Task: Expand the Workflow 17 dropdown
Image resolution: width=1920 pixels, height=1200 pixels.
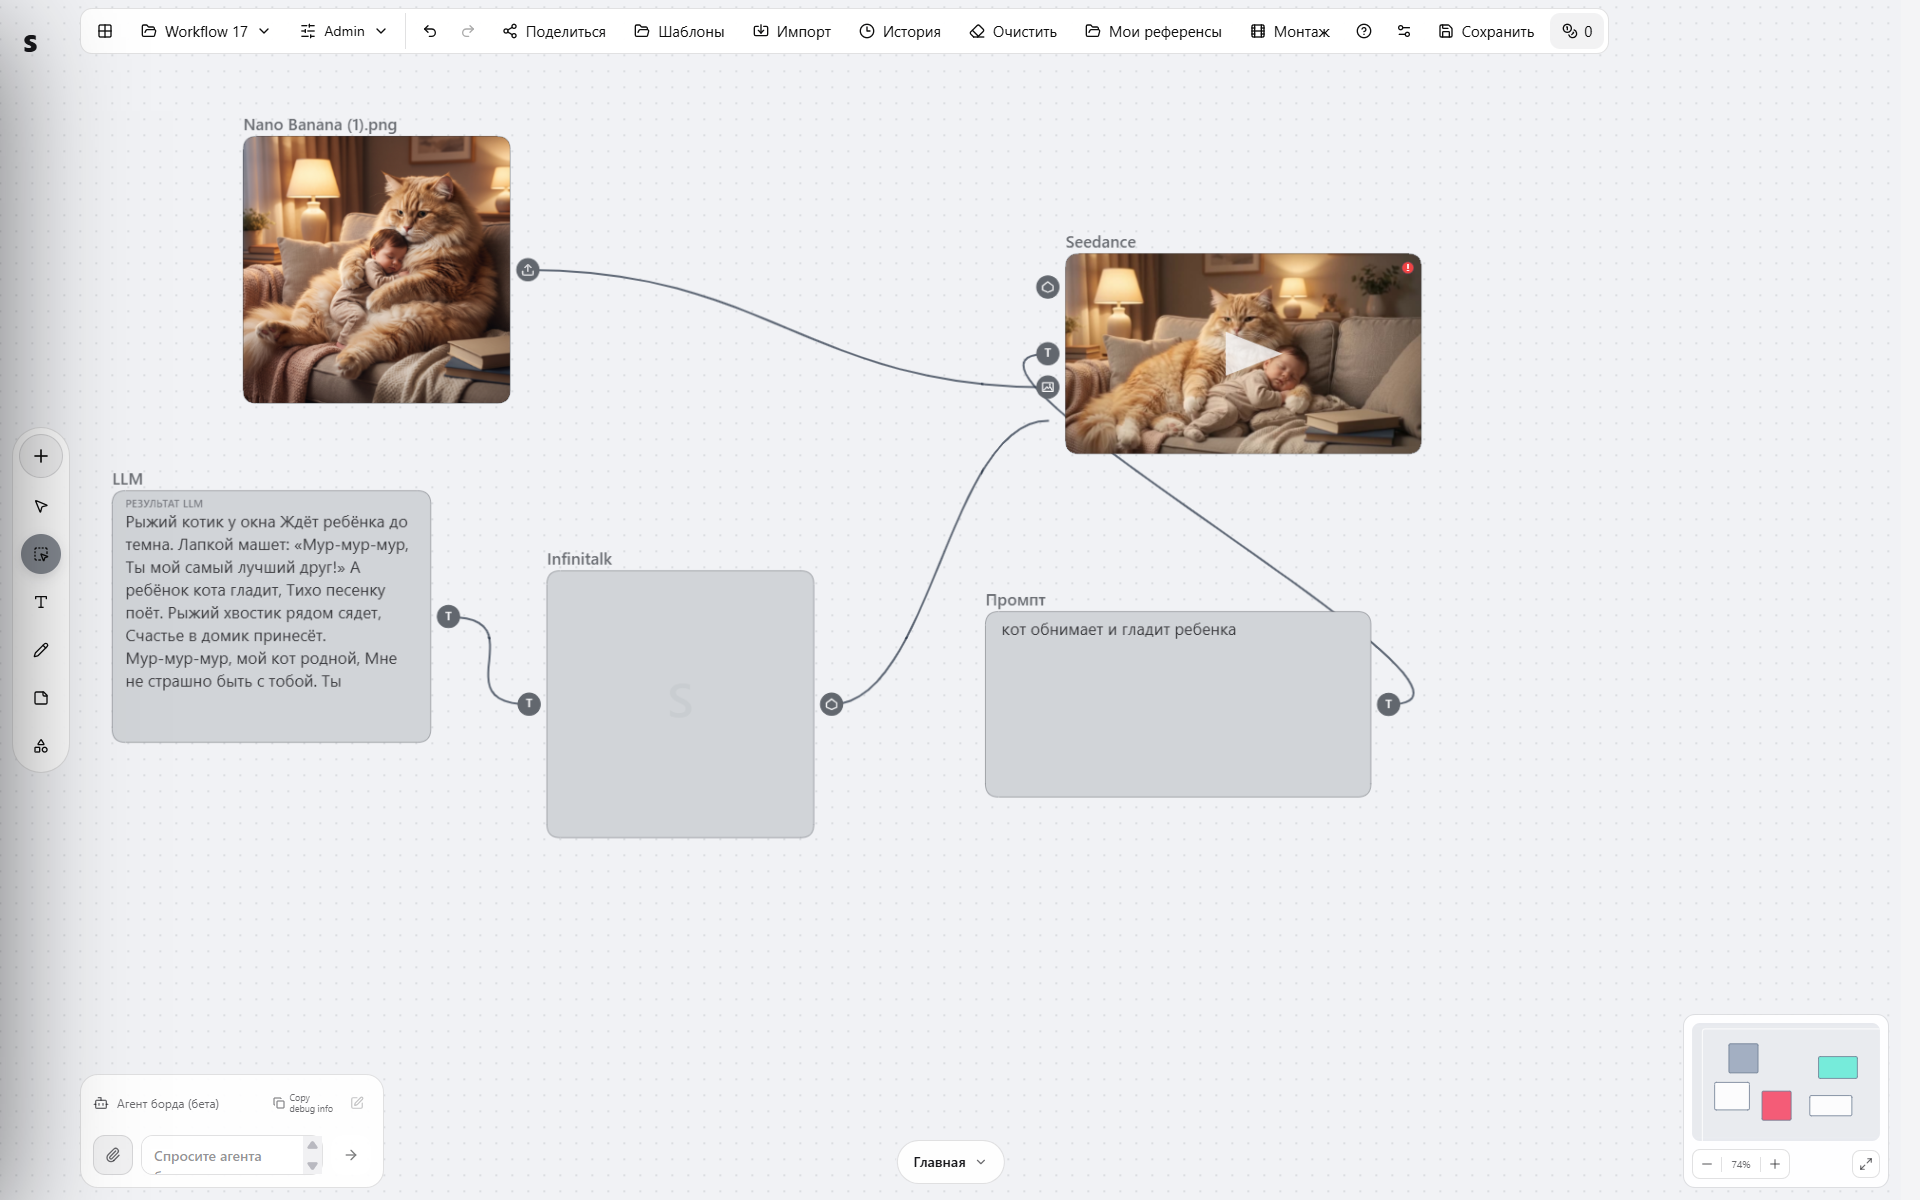Action: click(205, 31)
